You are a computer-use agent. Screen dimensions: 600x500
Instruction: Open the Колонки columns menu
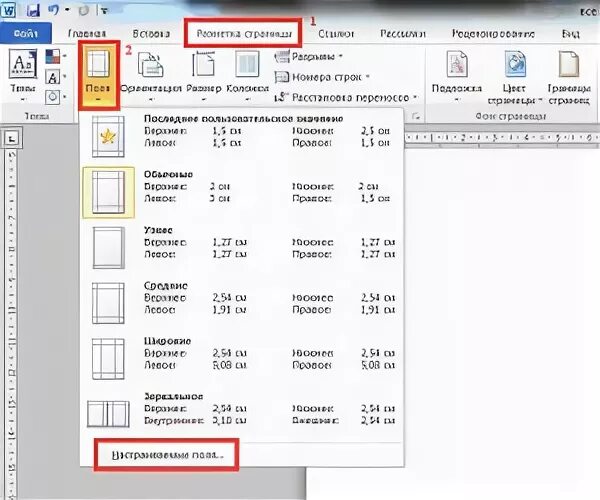point(247,75)
